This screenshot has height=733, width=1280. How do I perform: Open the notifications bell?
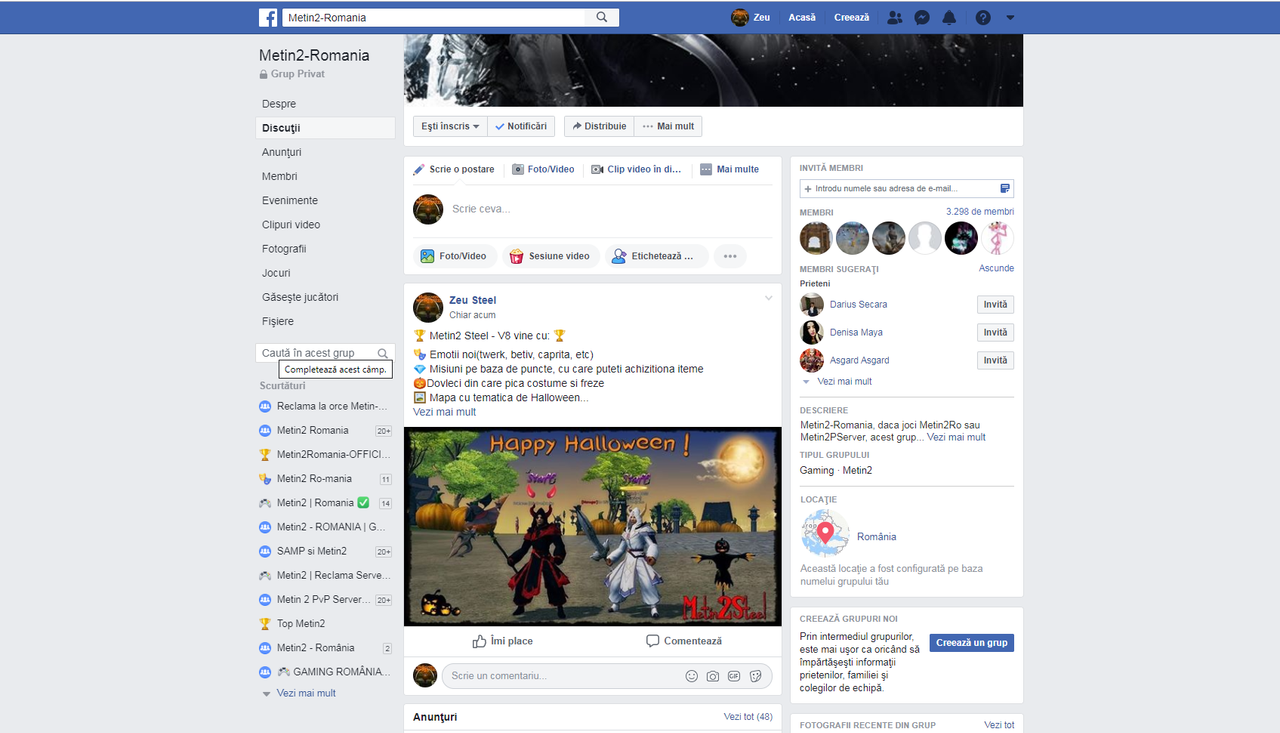tap(949, 17)
